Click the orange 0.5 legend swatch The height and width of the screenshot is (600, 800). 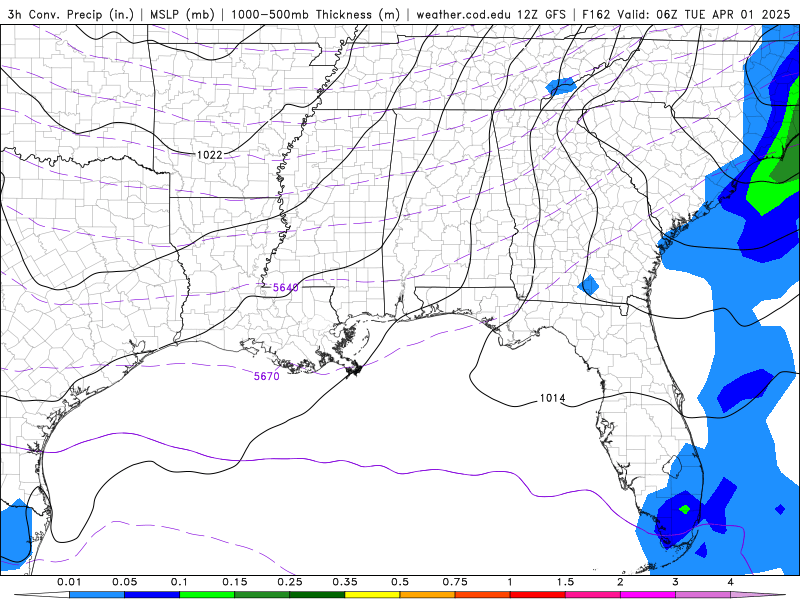click(x=428, y=595)
